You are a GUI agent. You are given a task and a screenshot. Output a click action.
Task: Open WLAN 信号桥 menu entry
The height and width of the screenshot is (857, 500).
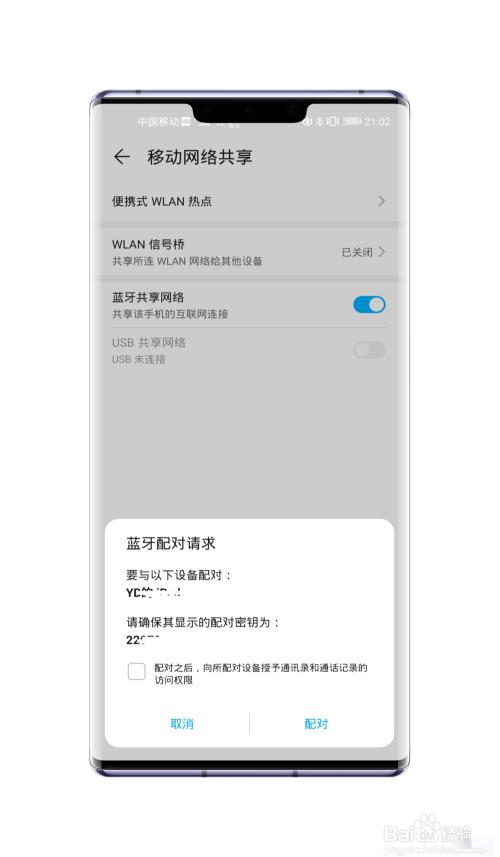tap(249, 253)
